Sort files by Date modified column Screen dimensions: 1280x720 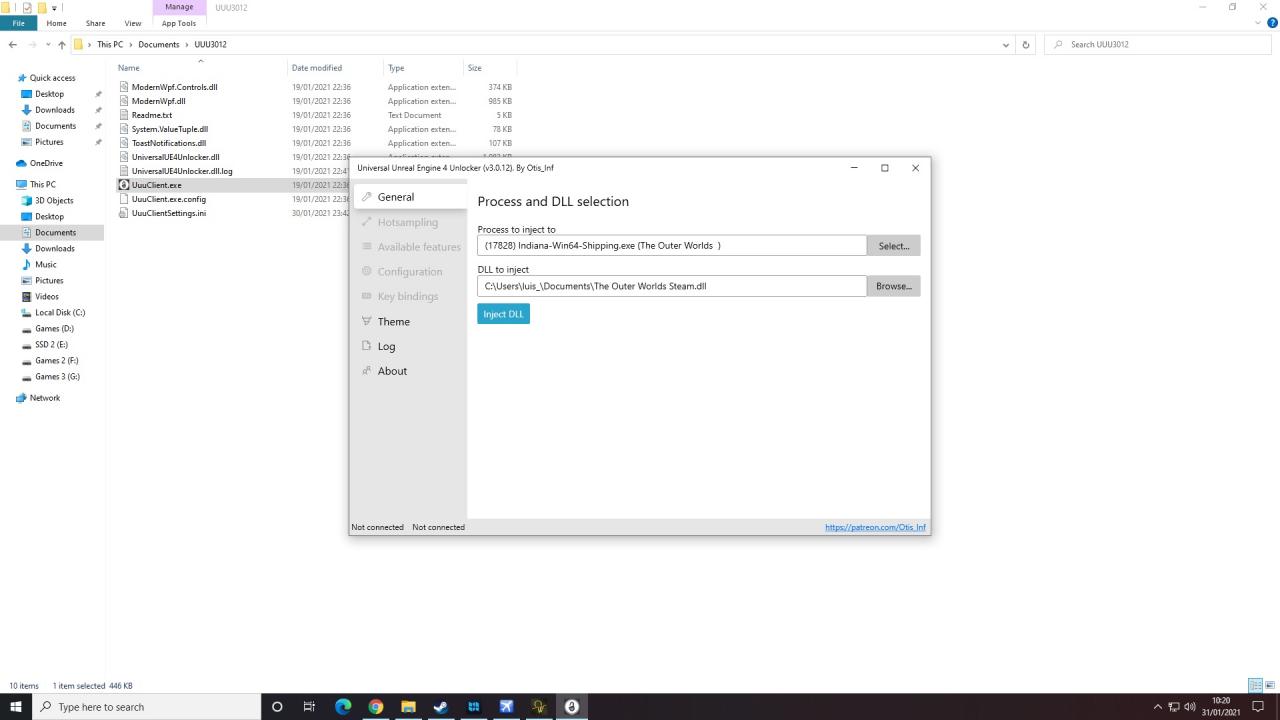(x=317, y=68)
